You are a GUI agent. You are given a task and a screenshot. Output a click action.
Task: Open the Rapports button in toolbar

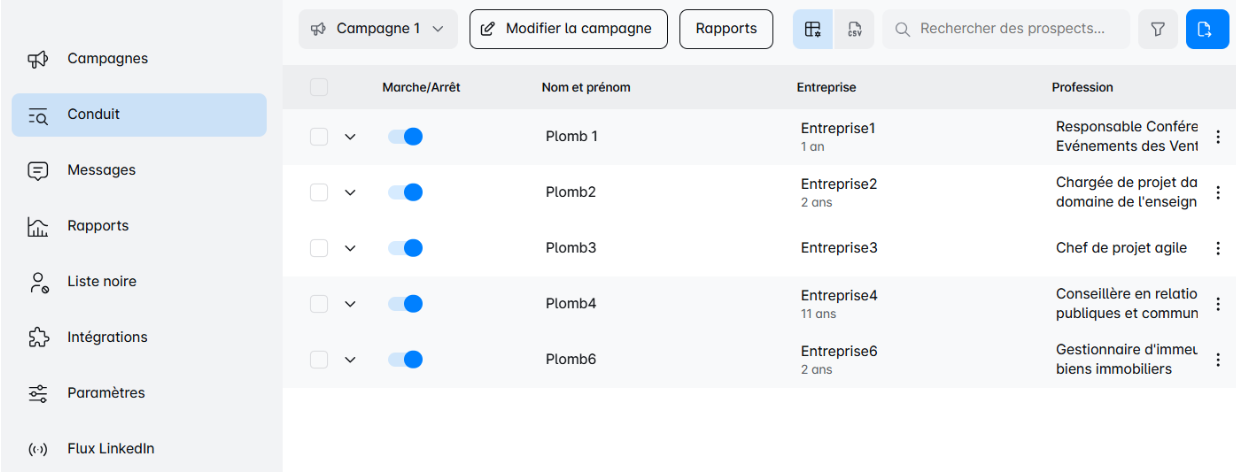726,29
